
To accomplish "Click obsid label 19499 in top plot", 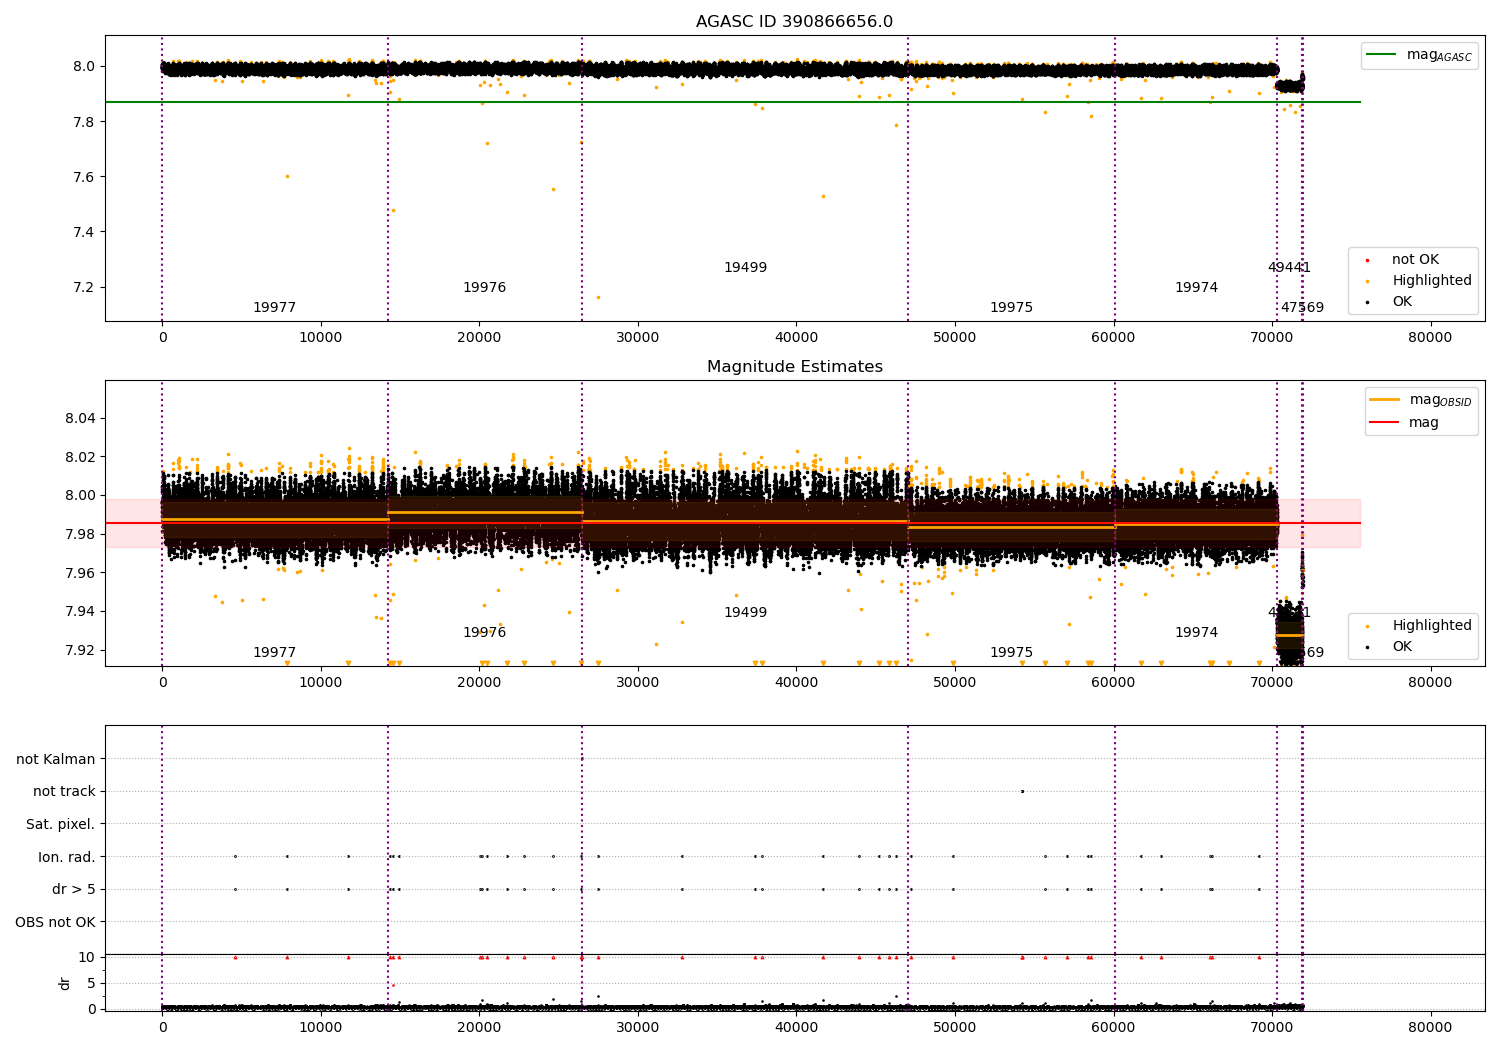I will (x=745, y=268).
